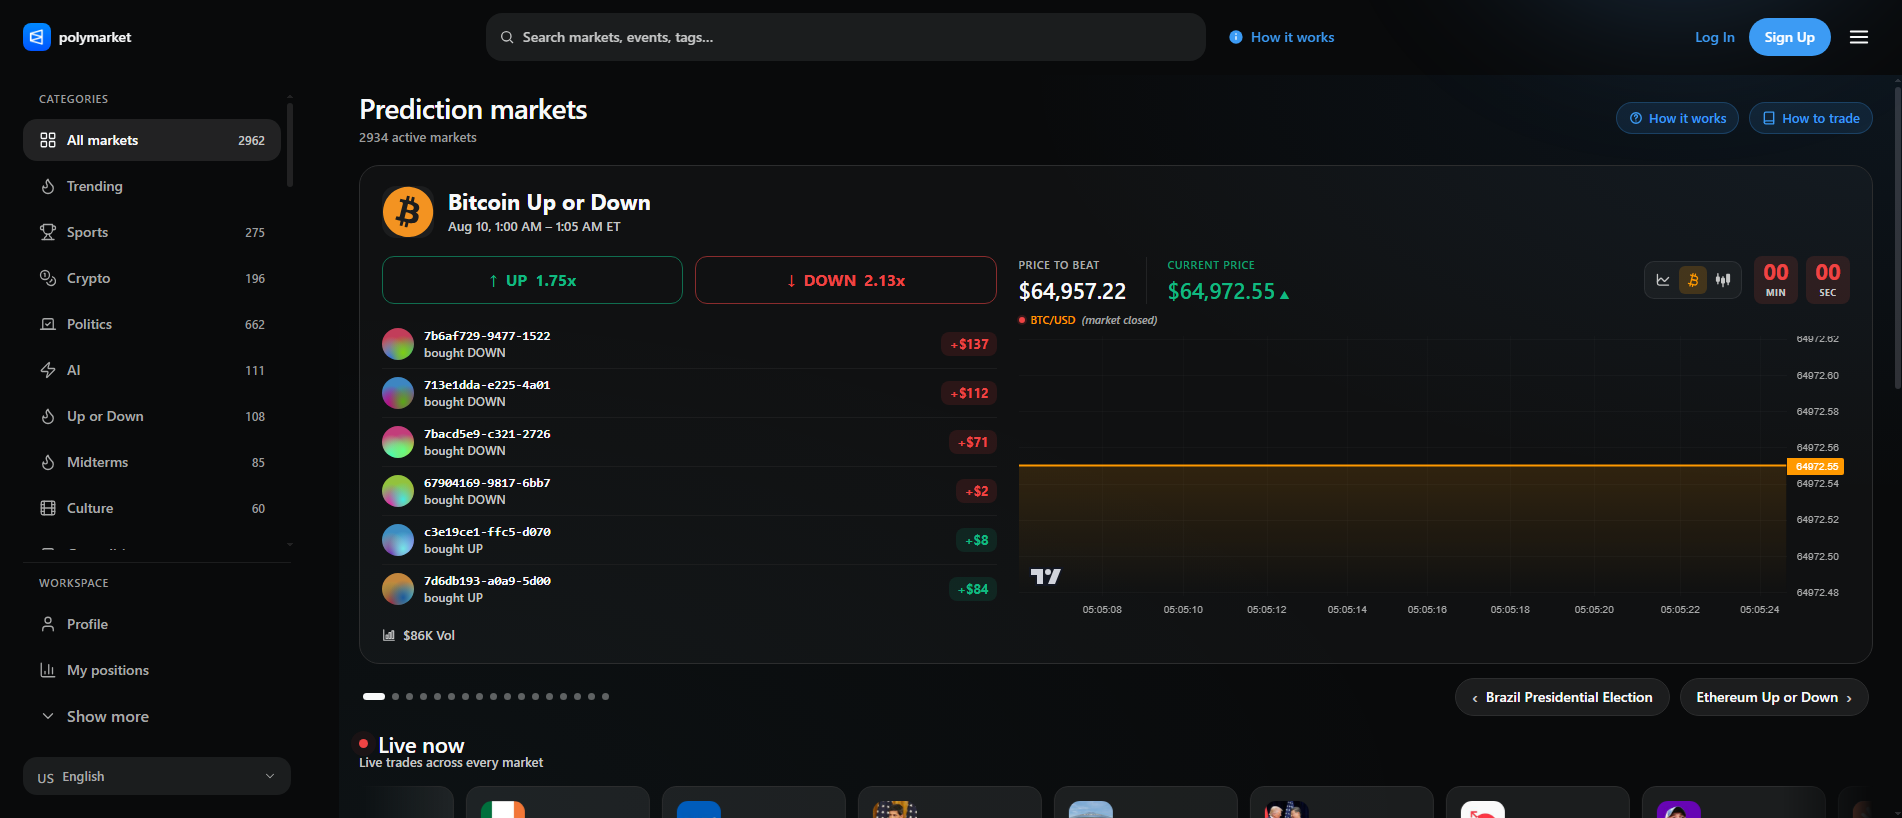
Task: Click the How to trade button
Action: point(1810,118)
